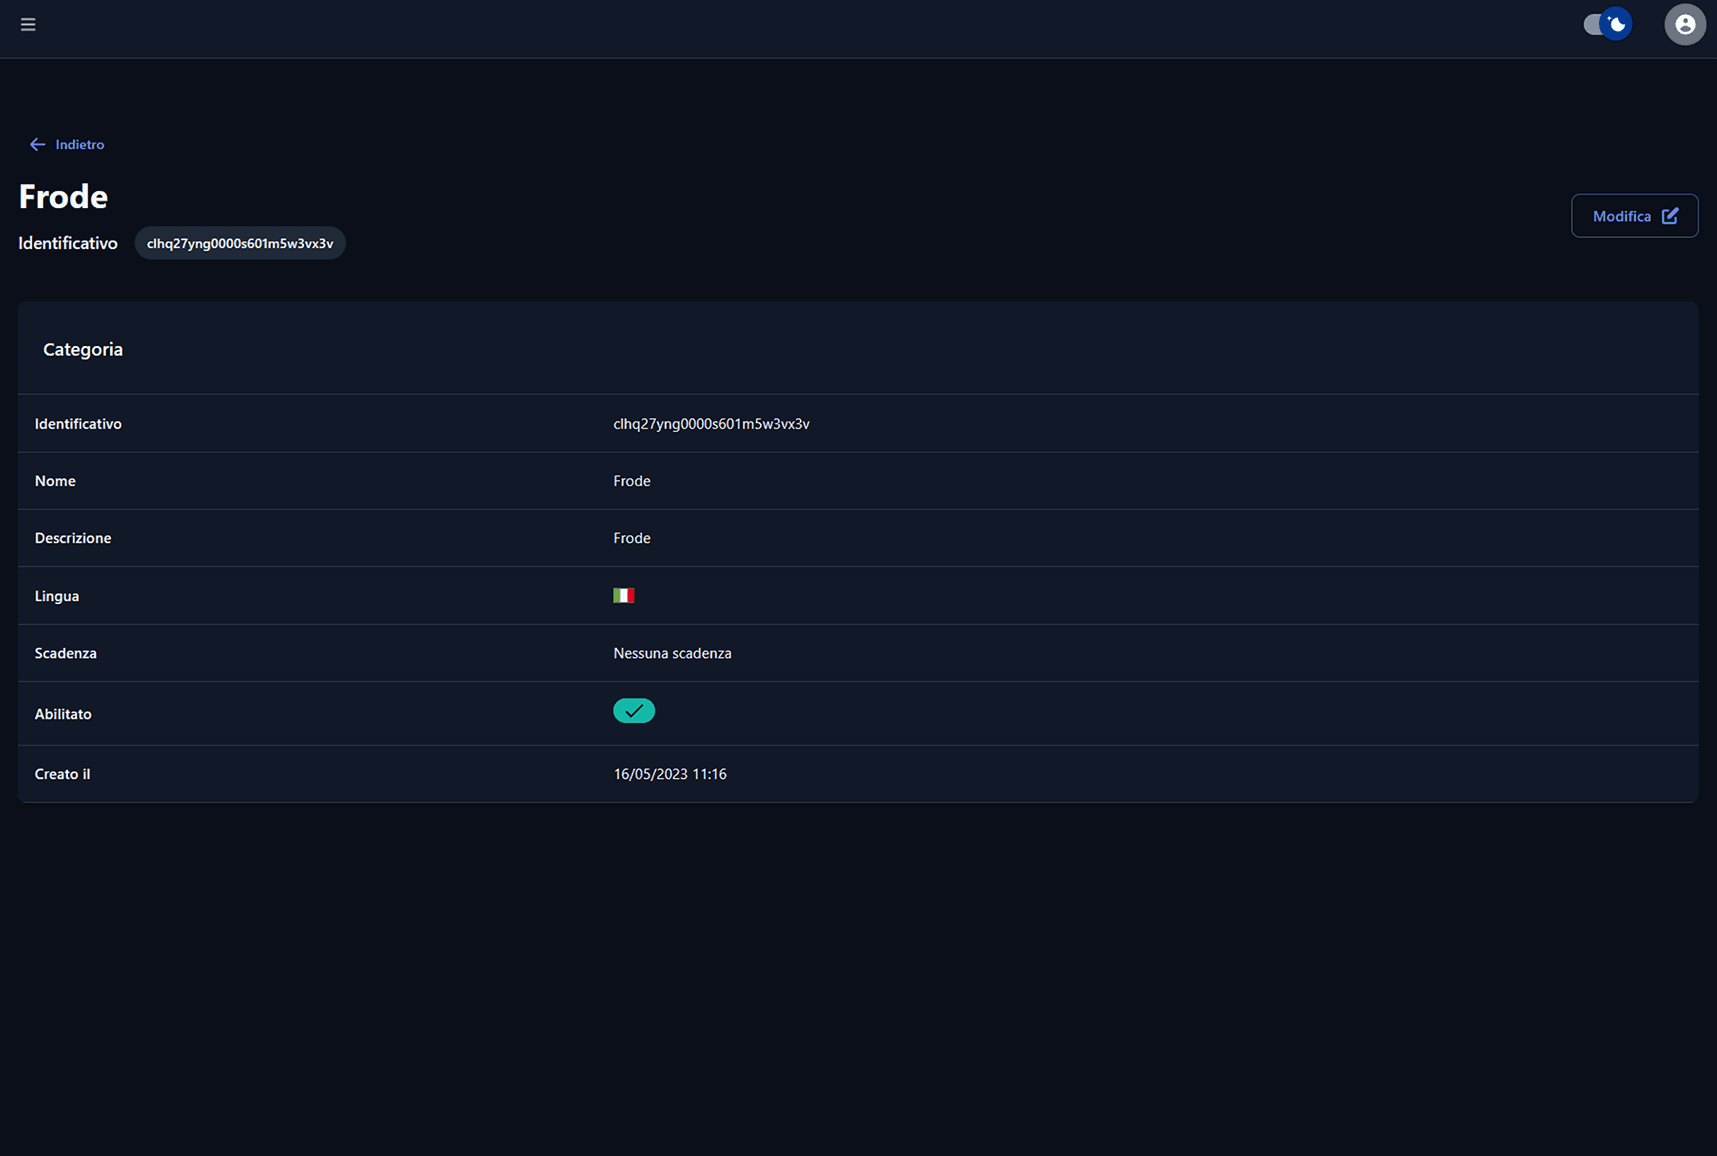
Task: Click the Identificativo label in the table
Action: [78, 424]
